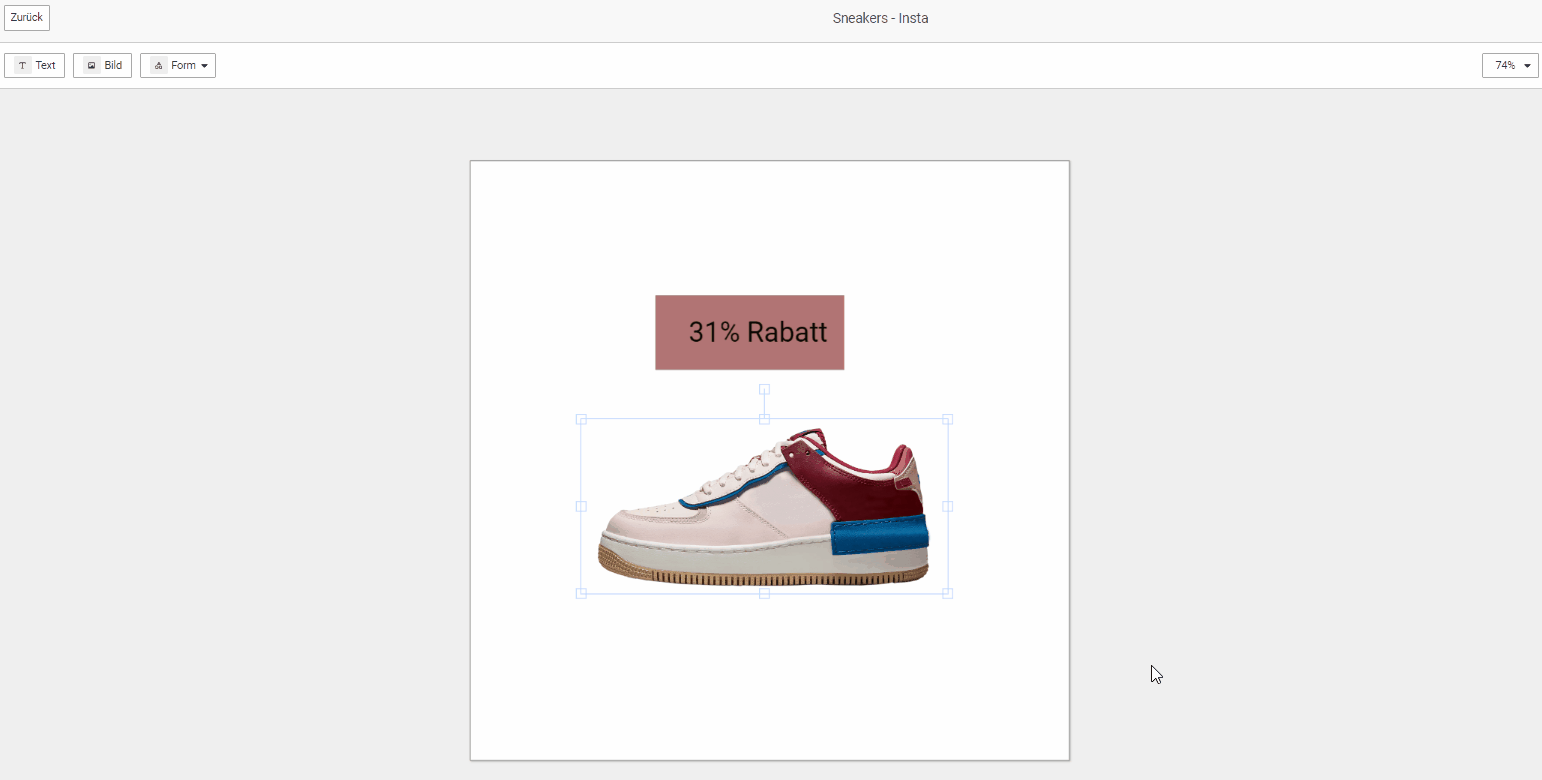Click the bottom-right selection handle of sneaker
Screen dimensions: 1542x780
click(x=948, y=594)
